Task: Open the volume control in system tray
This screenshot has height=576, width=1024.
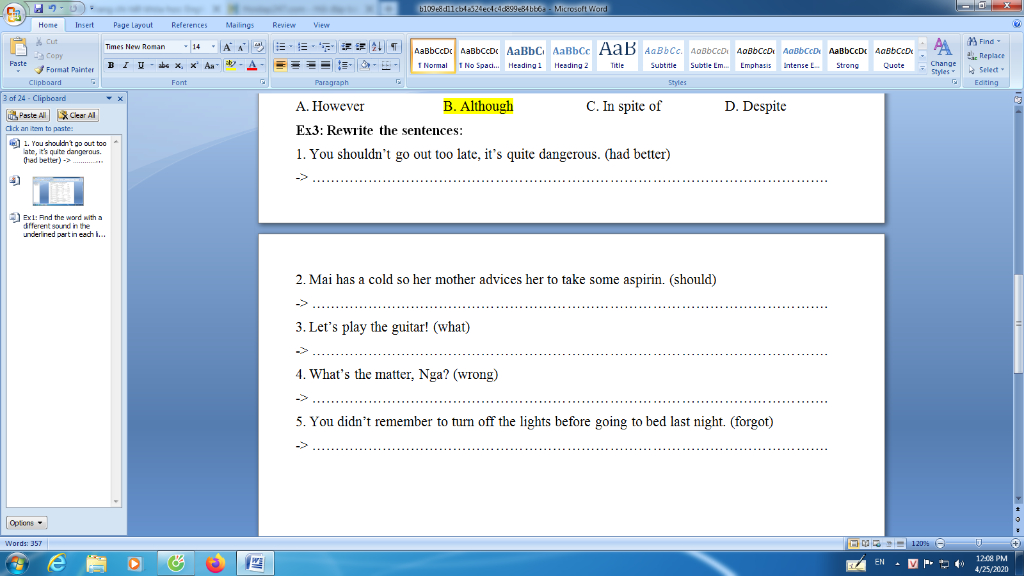Action: click(959, 564)
